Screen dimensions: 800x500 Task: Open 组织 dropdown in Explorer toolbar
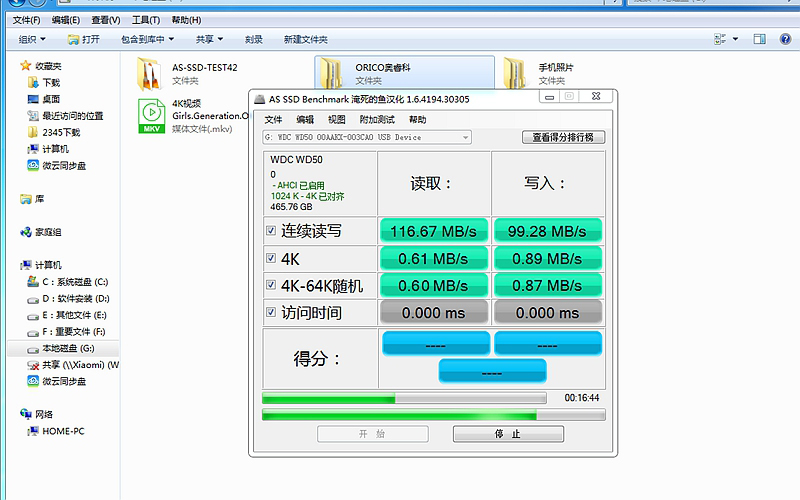click(32, 39)
